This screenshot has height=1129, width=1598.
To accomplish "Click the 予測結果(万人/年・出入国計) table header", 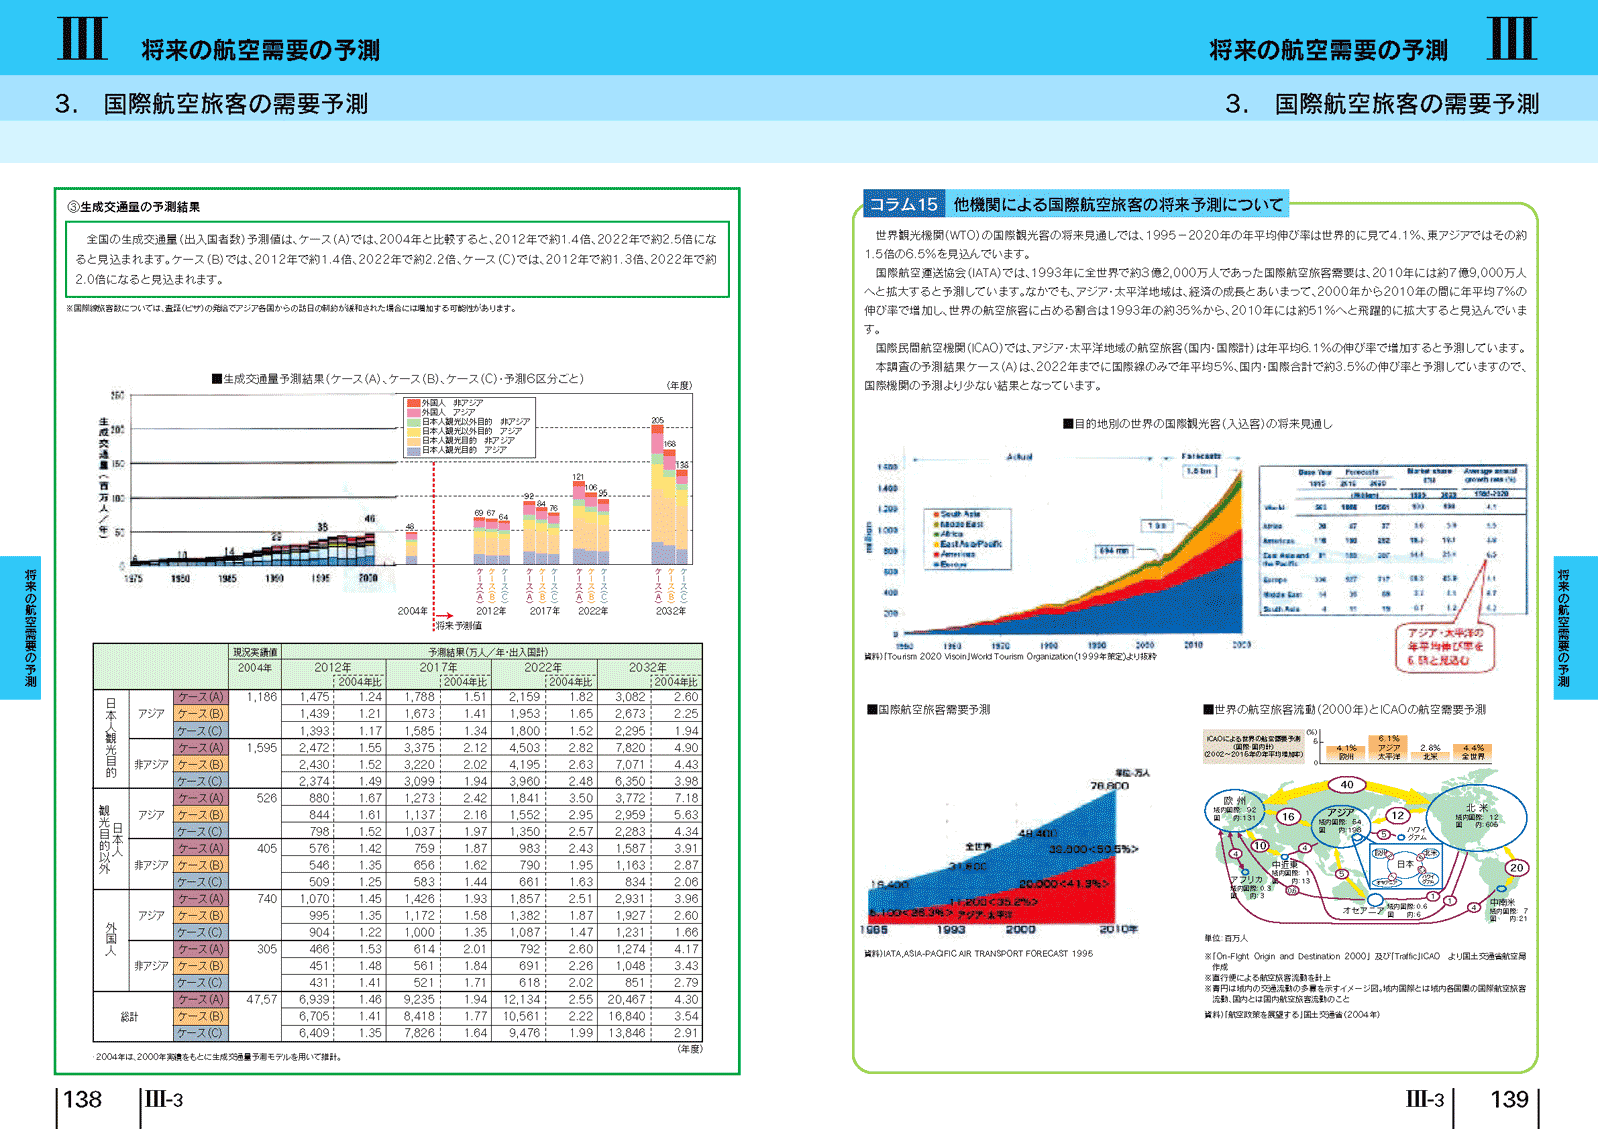I will [x=489, y=652].
